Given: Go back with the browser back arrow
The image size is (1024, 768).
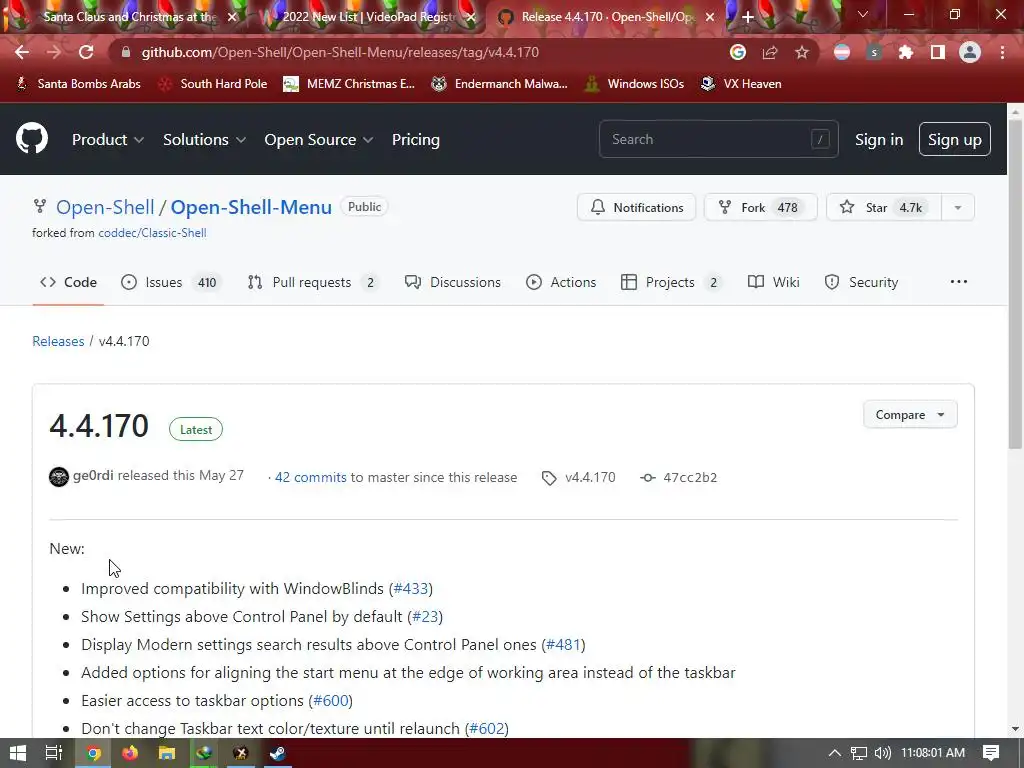Looking at the screenshot, I should 22,52.
